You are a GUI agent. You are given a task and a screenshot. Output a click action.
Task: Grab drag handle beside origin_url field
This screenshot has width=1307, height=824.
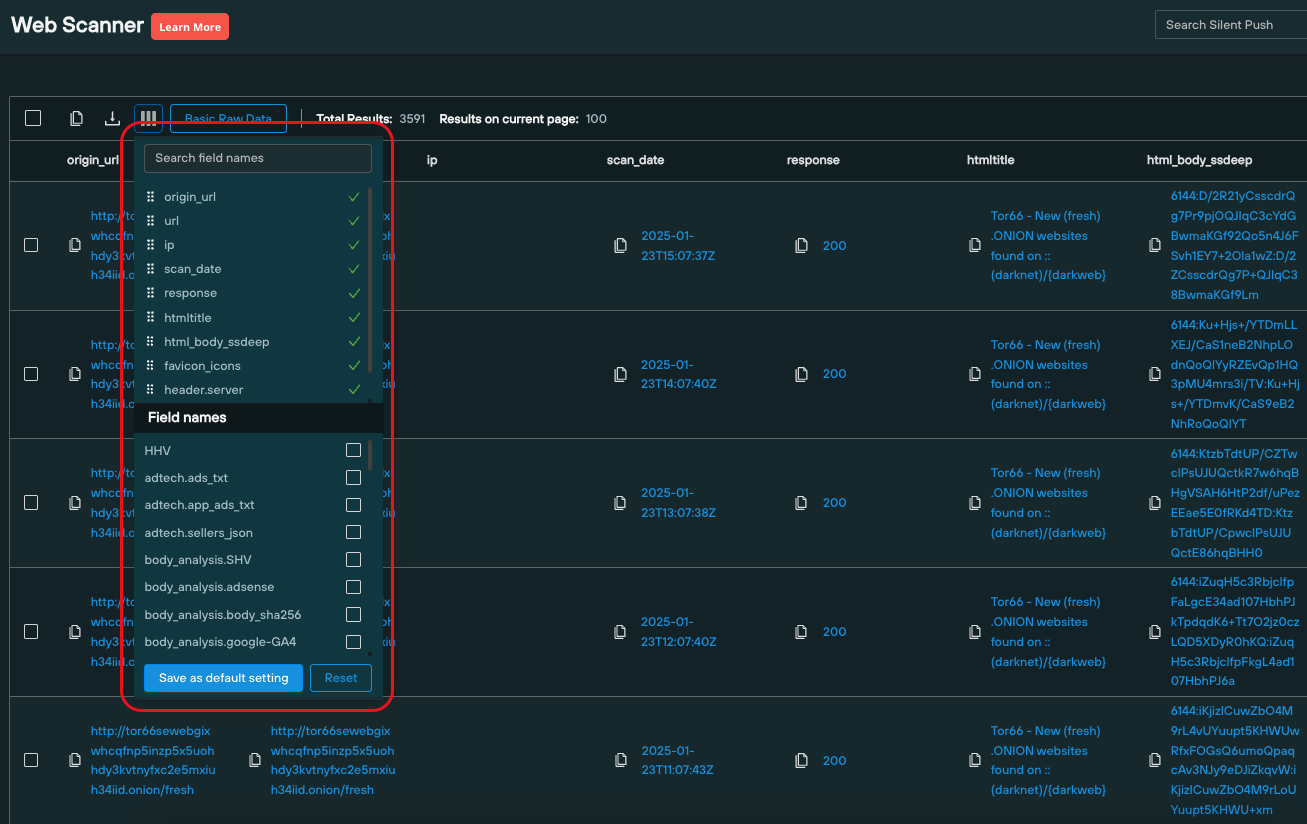click(x=151, y=197)
